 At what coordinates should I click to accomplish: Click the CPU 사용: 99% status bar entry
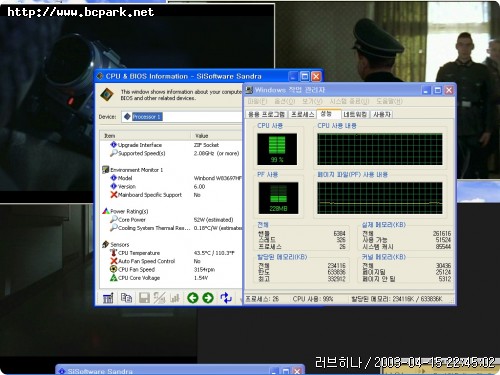(313, 299)
